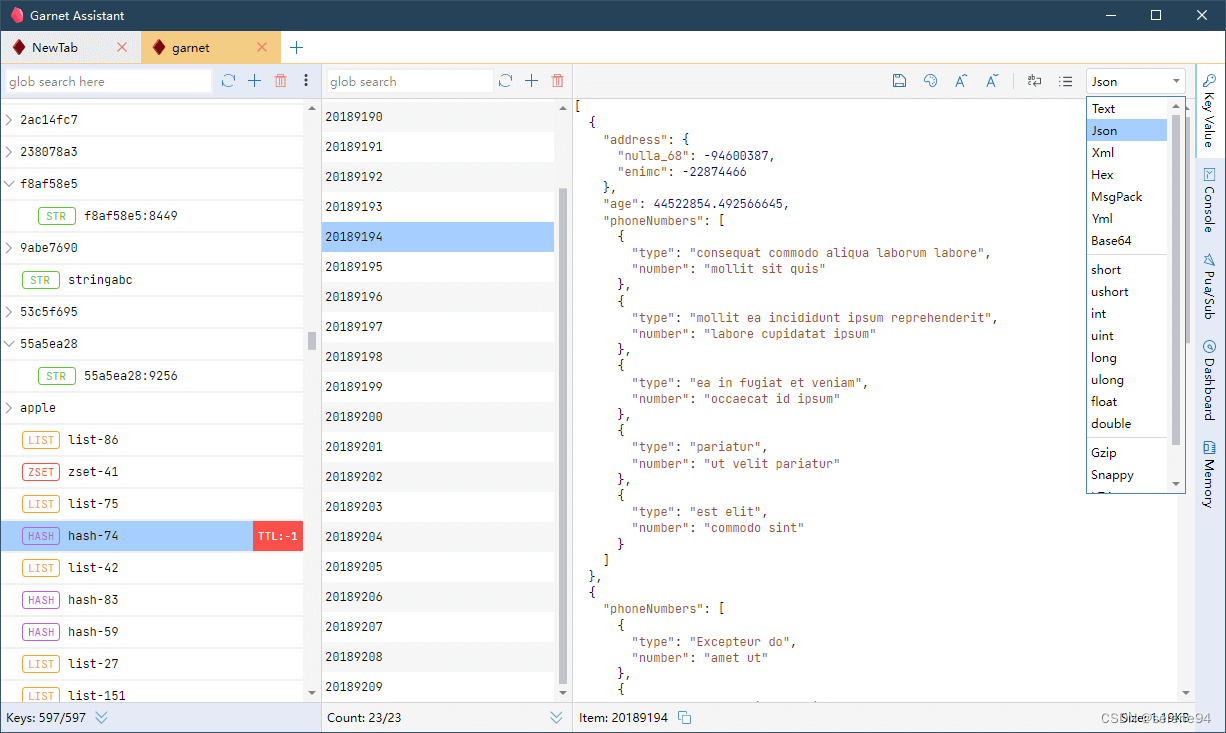Screen dimensions: 1226x733
Task: Expand the apple key group
Action: pyautogui.click(x=9, y=408)
